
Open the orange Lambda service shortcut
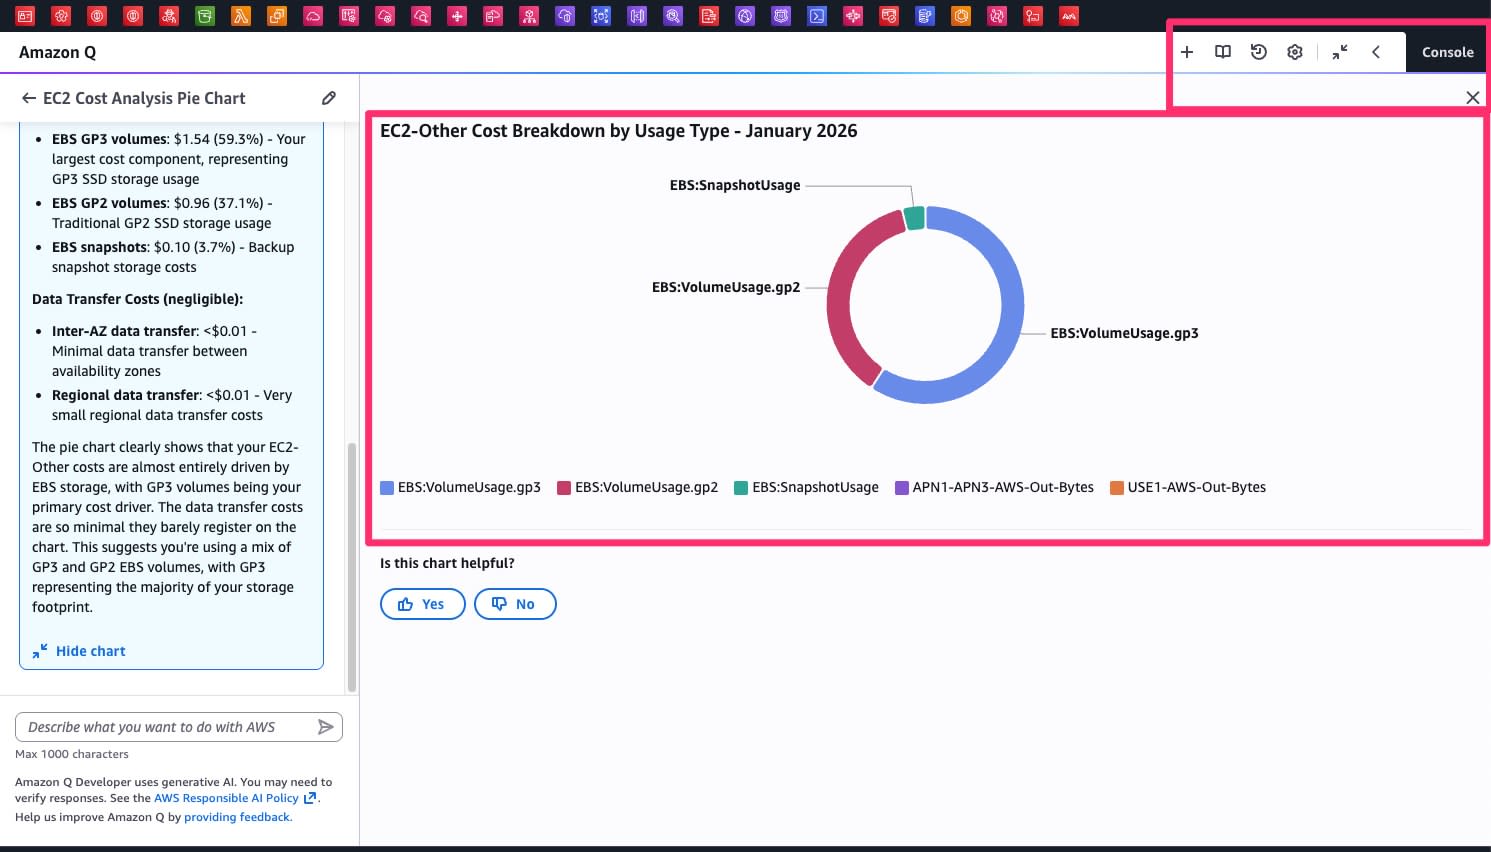tap(241, 16)
